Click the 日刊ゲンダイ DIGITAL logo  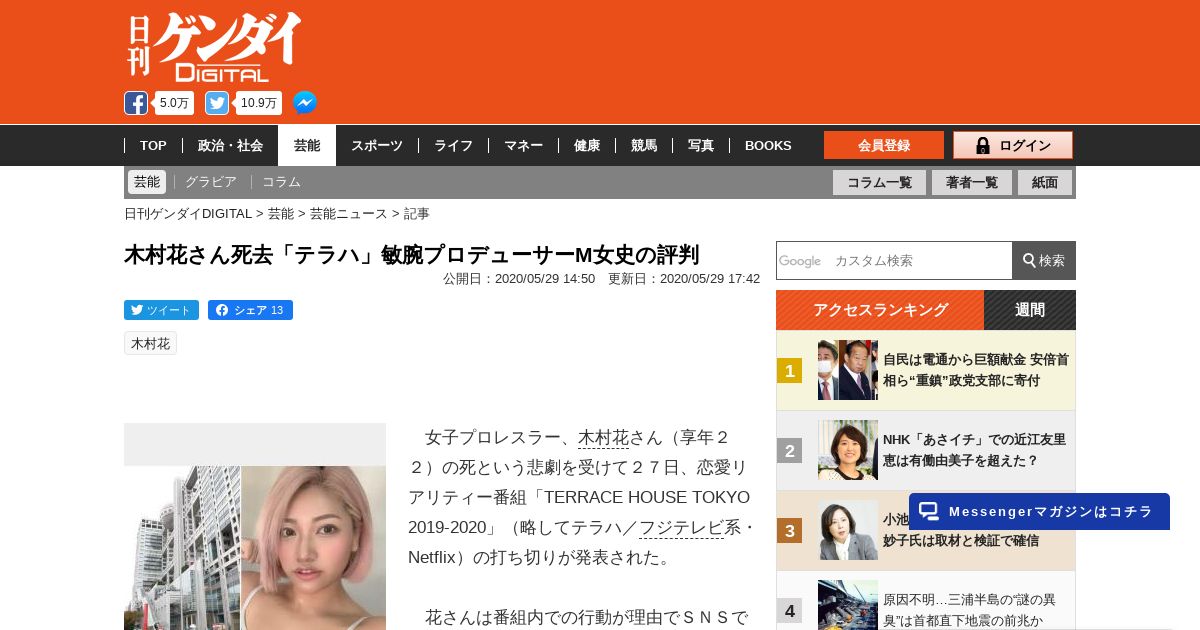coord(214,46)
